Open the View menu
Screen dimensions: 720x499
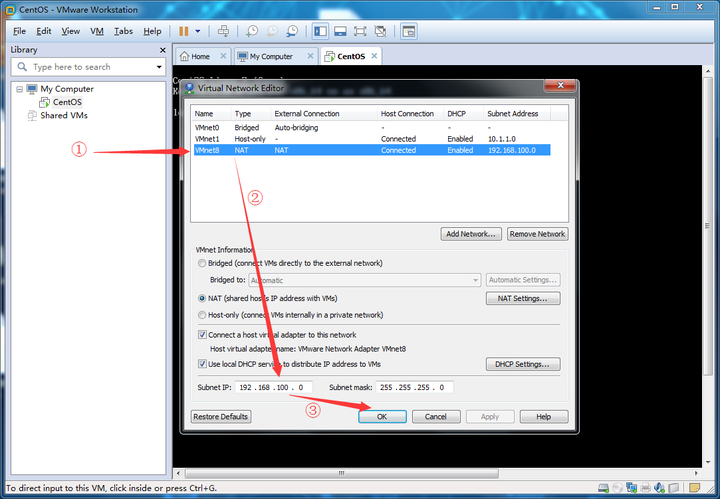(x=71, y=31)
